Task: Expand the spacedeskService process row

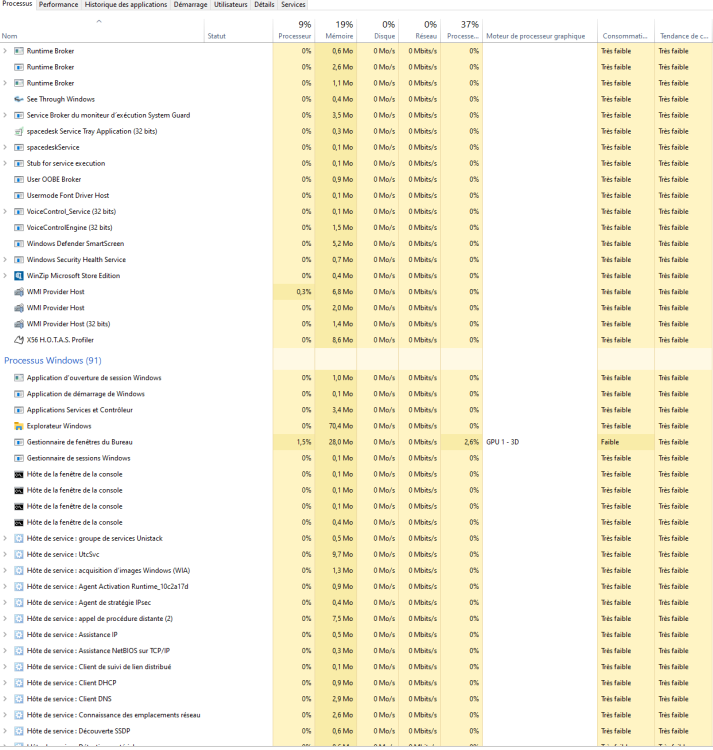Action: tap(5, 147)
